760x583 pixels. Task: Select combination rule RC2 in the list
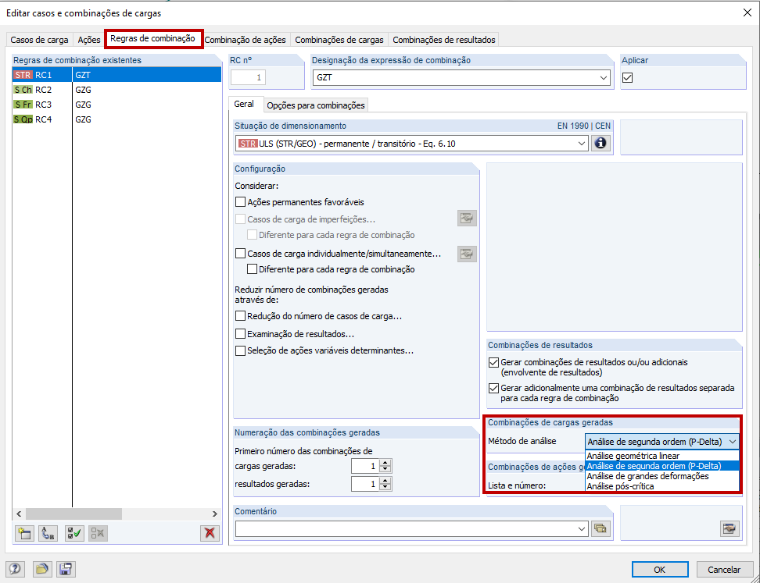[116, 90]
